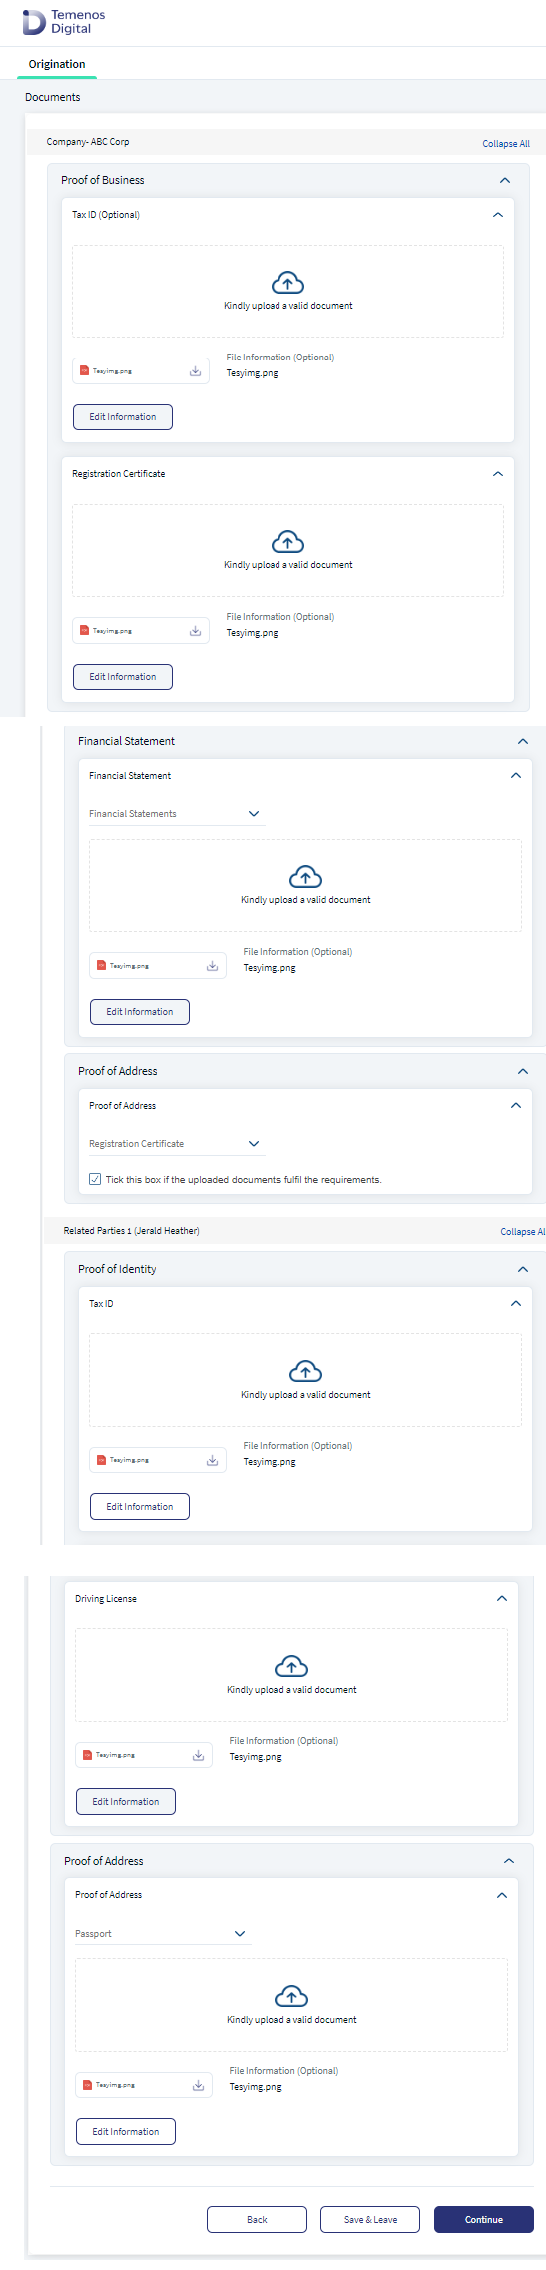Viewport: 546px width, 2270px height.
Task: Click upload cloud icon under Financial Statement
Action: (305, 877)
